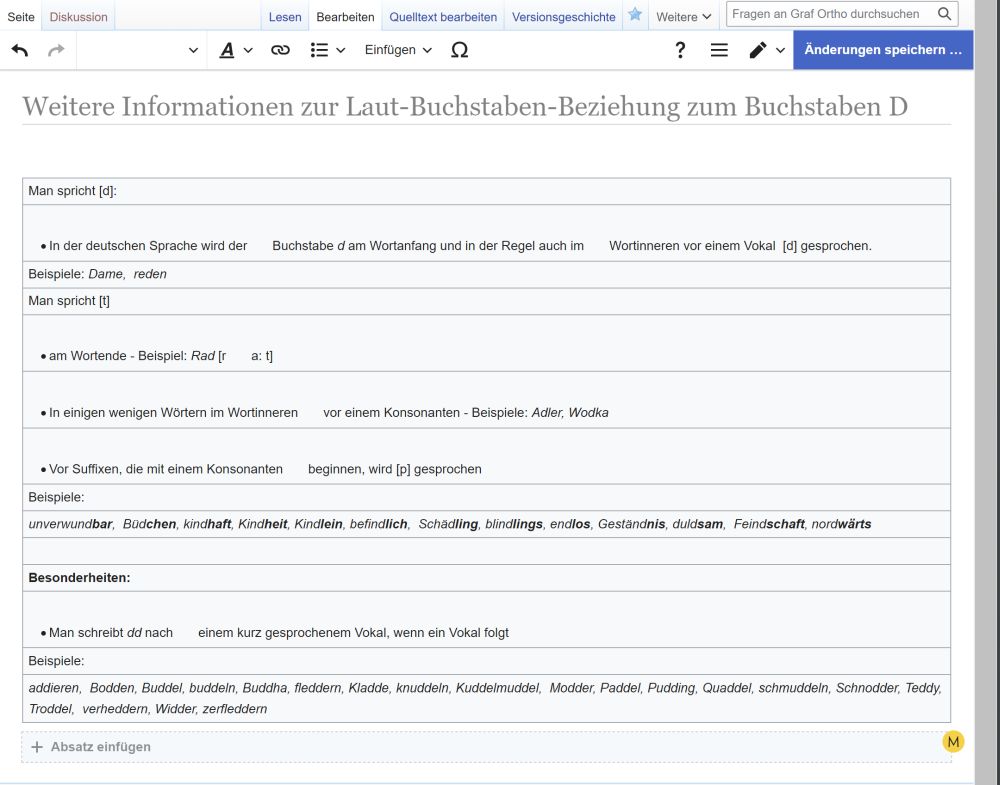Open the Weitere menu
Image resolution: width=1000 pixels, height=785 pixels.
pos(684,17)
